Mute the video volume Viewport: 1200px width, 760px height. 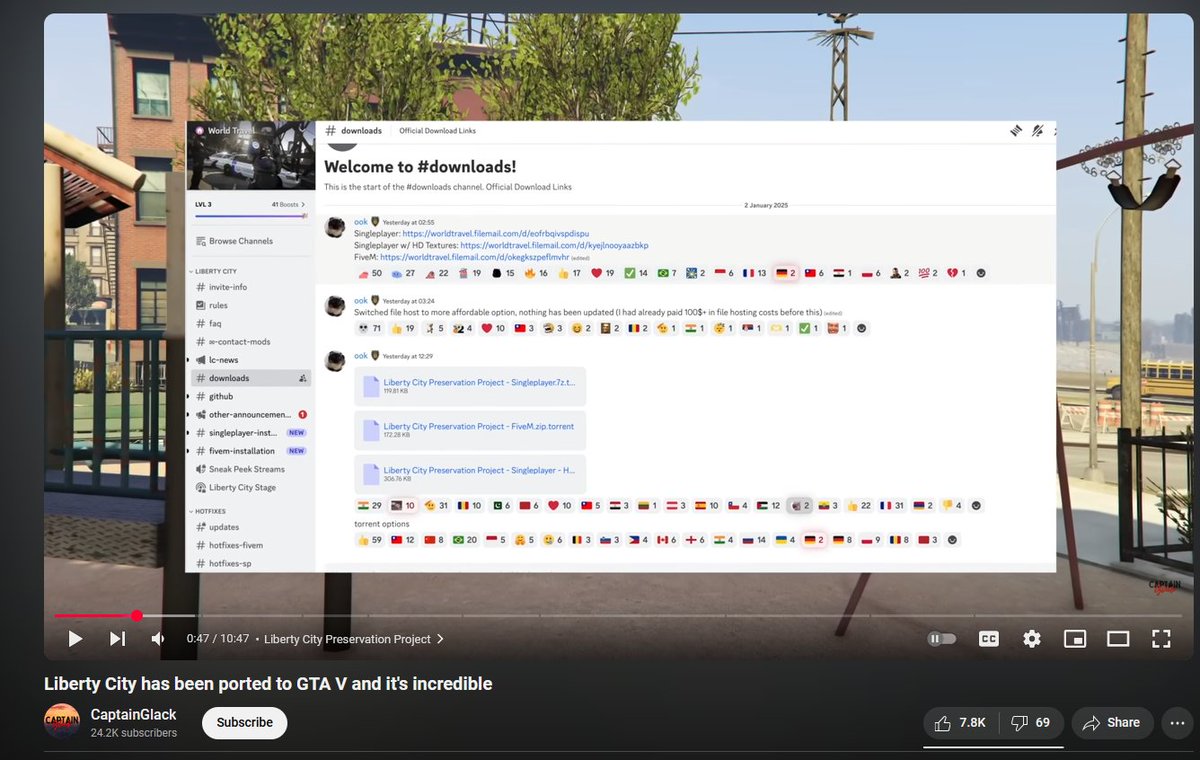158,638
